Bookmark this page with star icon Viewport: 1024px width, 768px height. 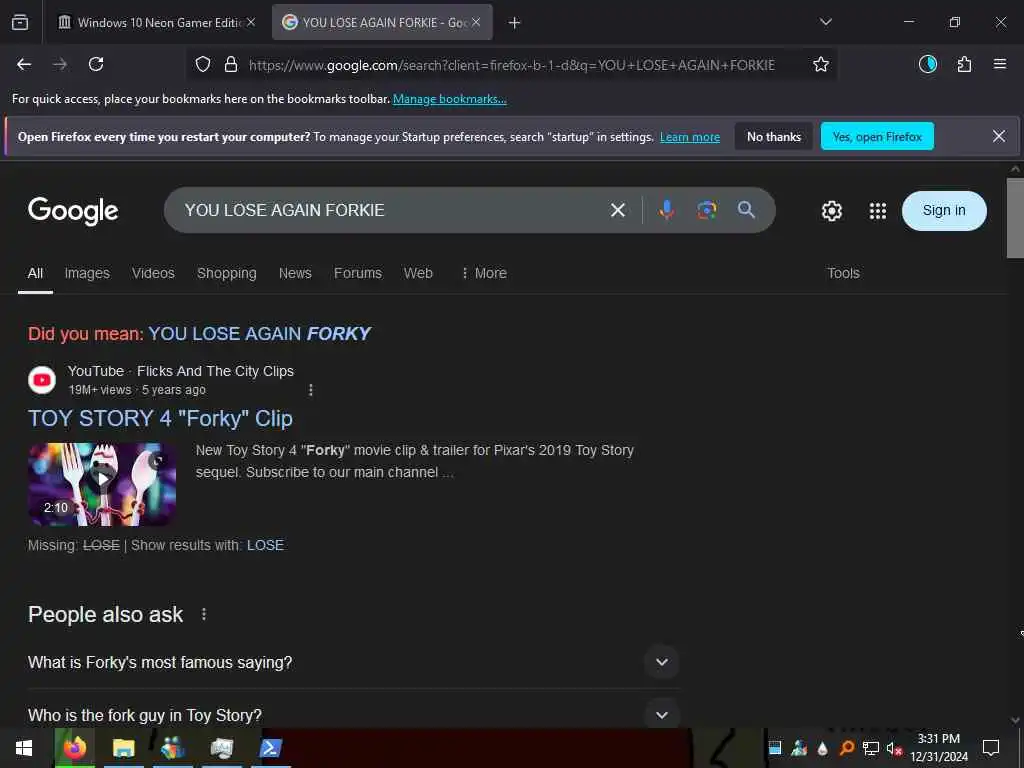click(x=821, y=65)
